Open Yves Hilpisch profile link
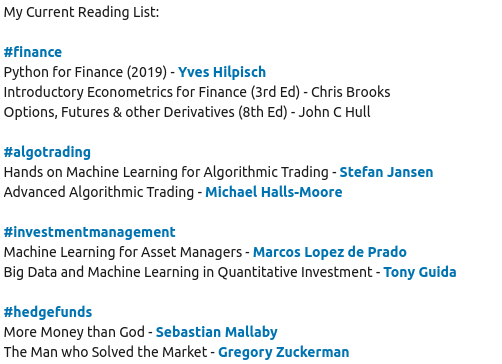This screenshot has width=502, height=364. [x=222, y=72]
